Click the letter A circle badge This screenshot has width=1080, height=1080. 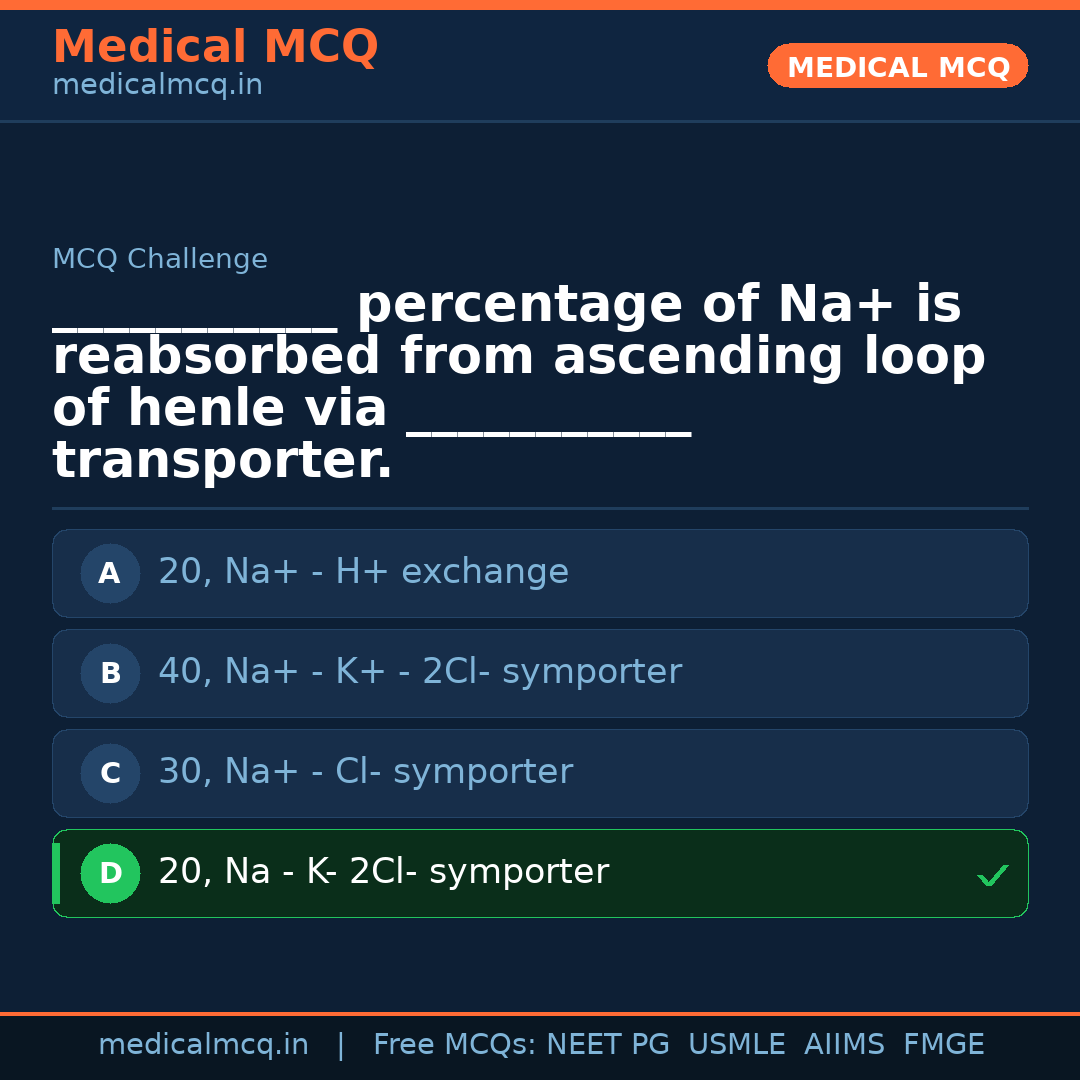click(110, 573)
